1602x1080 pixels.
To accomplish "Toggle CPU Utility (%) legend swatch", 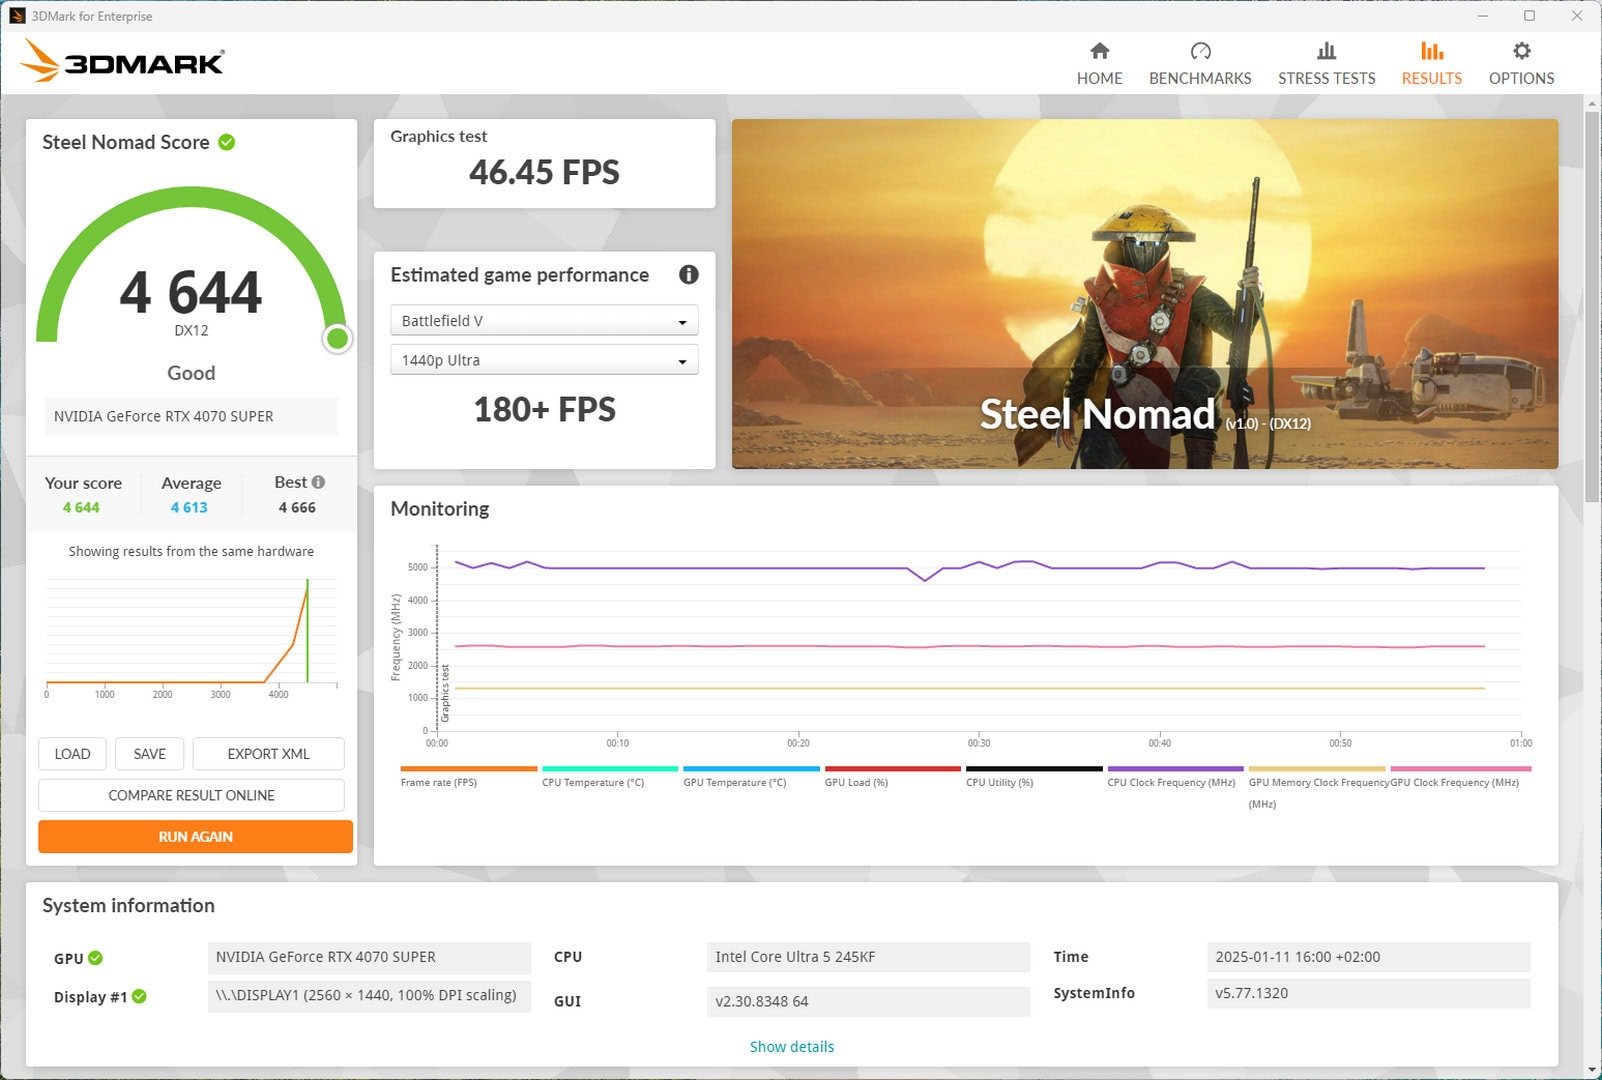I will pos(1034,769).
